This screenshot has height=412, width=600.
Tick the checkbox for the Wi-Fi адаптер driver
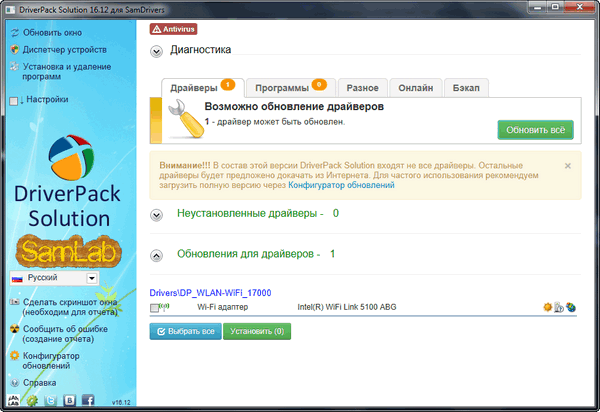click(x=155, y=308)
